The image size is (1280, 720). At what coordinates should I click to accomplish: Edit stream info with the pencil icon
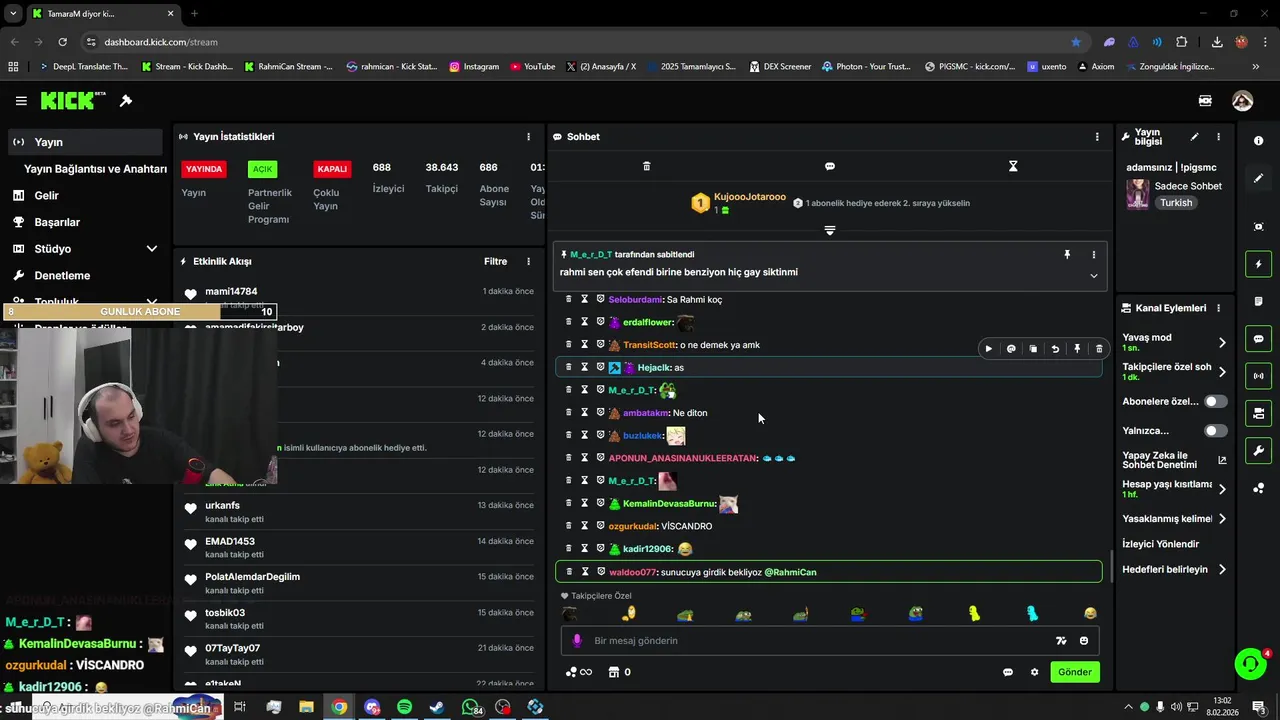click(x=1194, y=137)
